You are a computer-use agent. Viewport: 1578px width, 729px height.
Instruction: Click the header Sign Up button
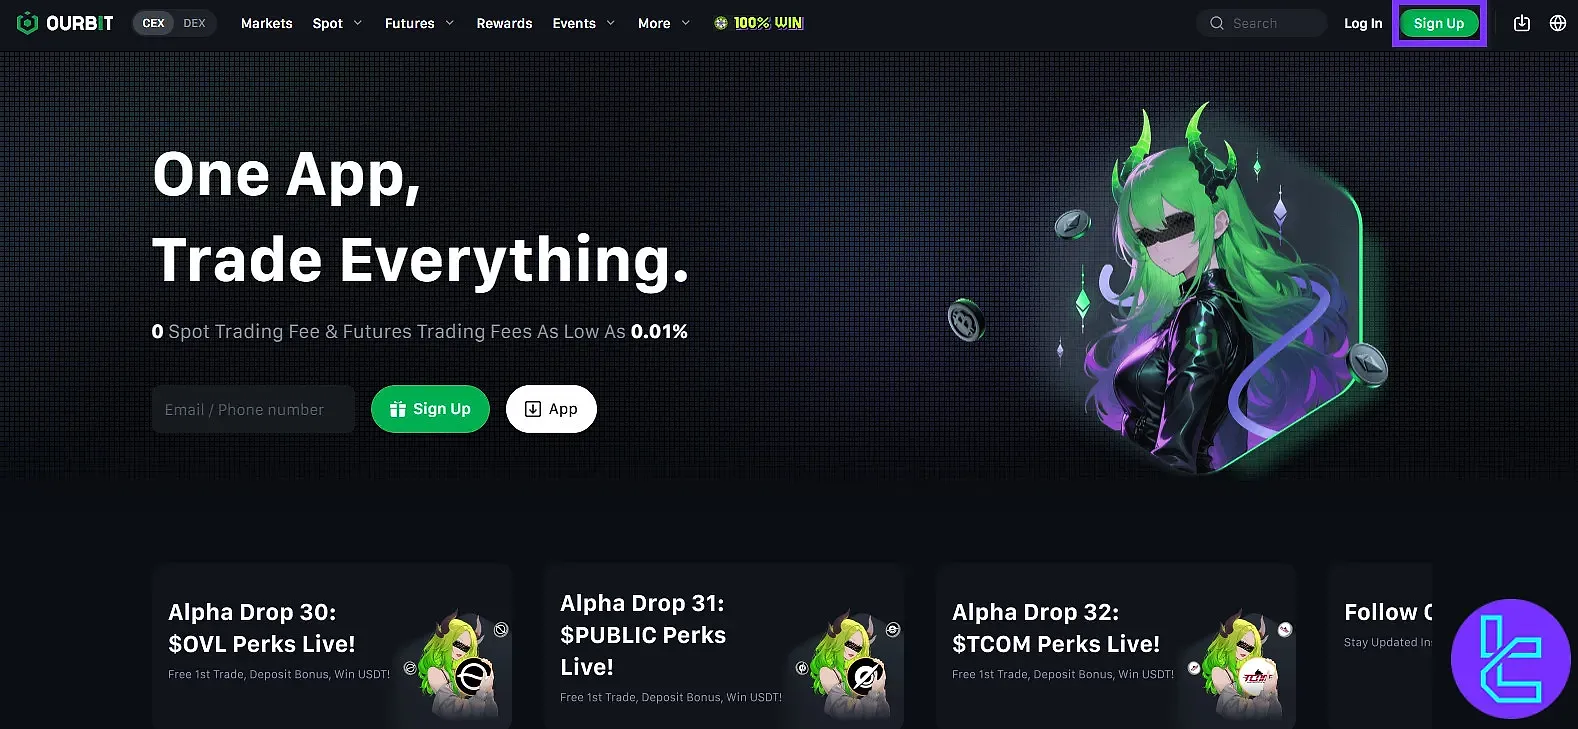point(1439,23)
